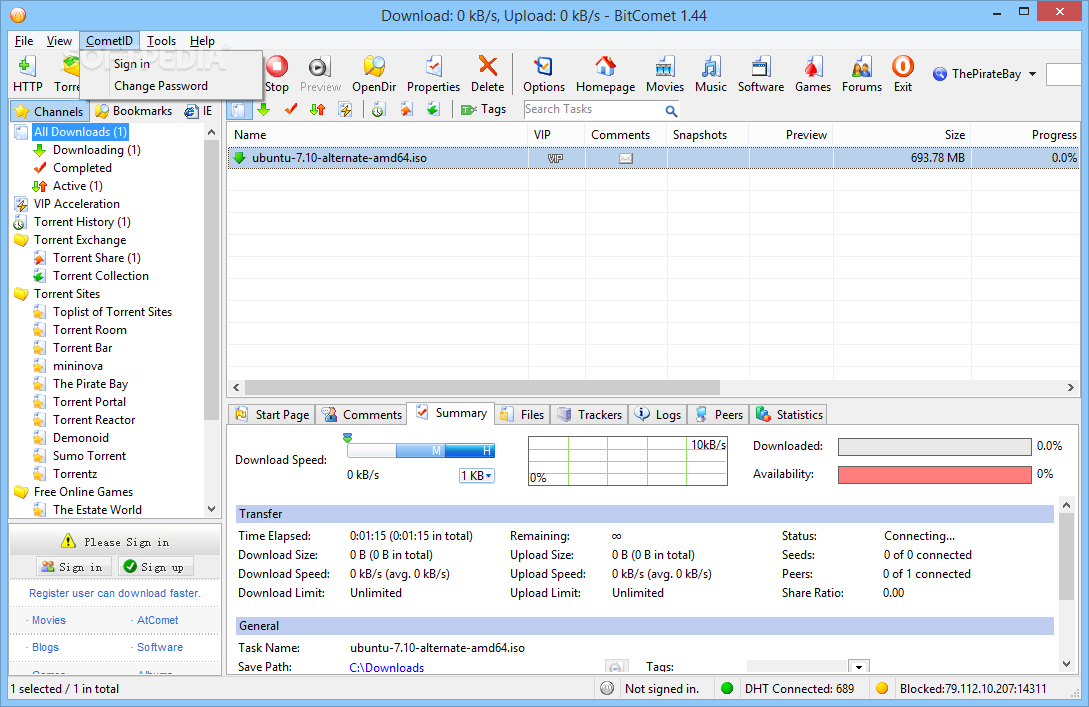This screenshot has width=1089, height=707.
Task: Click the Search Tasks input field
Action: tap(594, 110)
